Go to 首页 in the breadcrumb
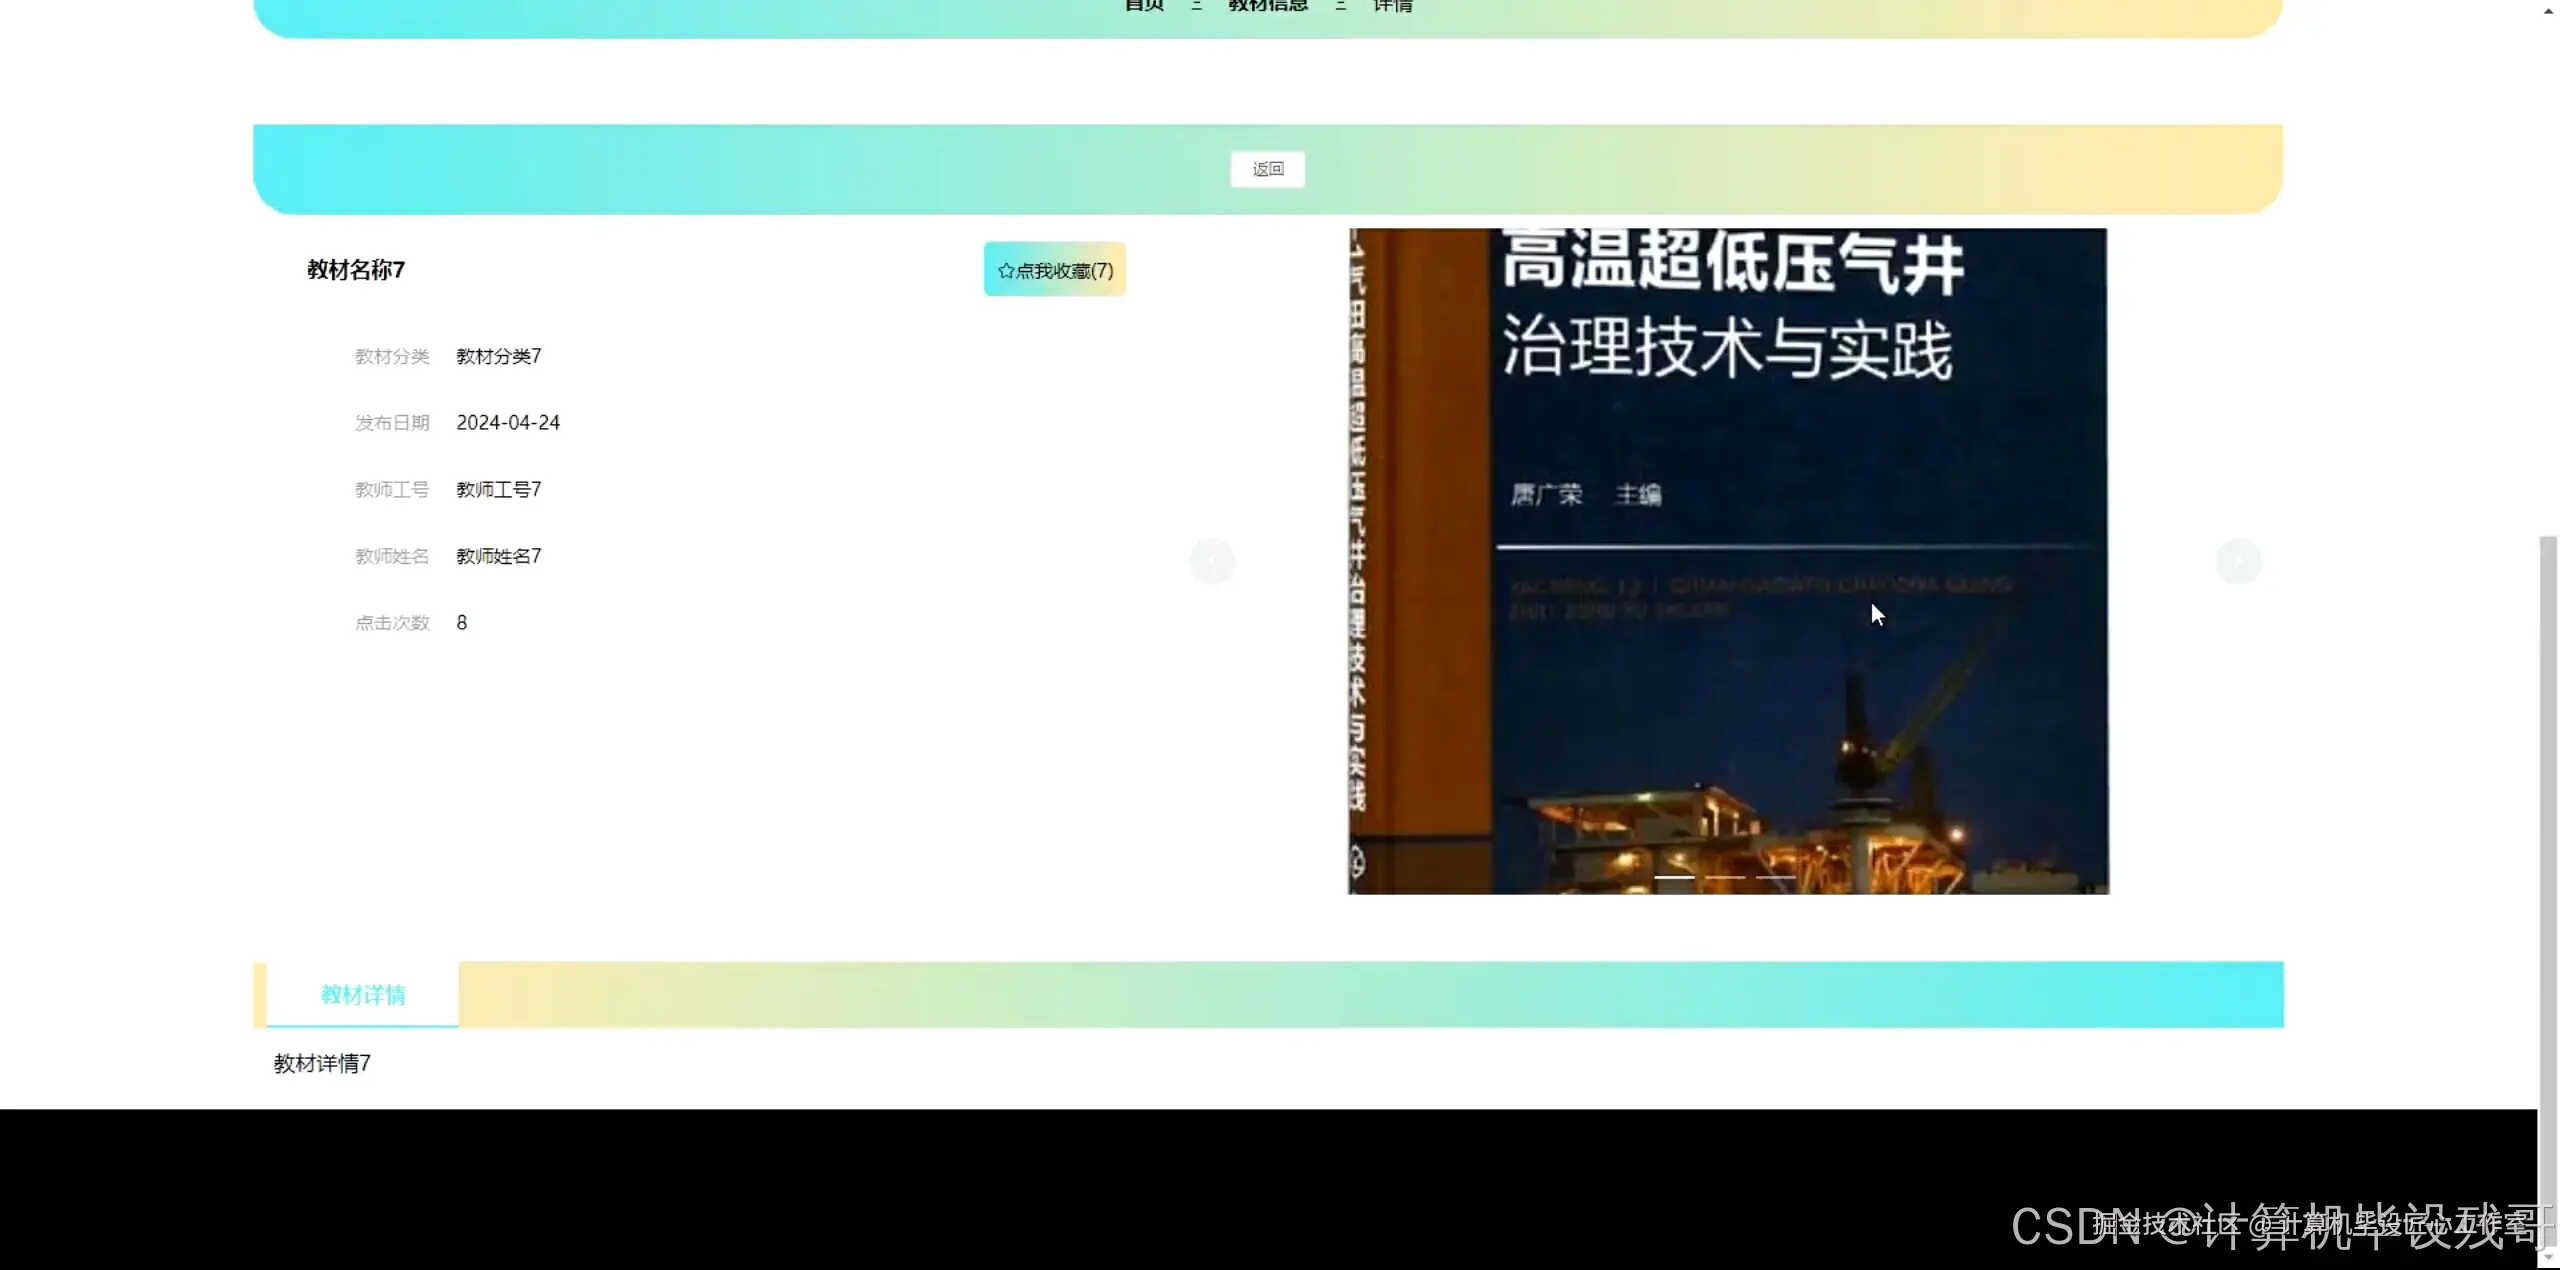This screenshot has height=1270, width=2560. [1144, 6]
